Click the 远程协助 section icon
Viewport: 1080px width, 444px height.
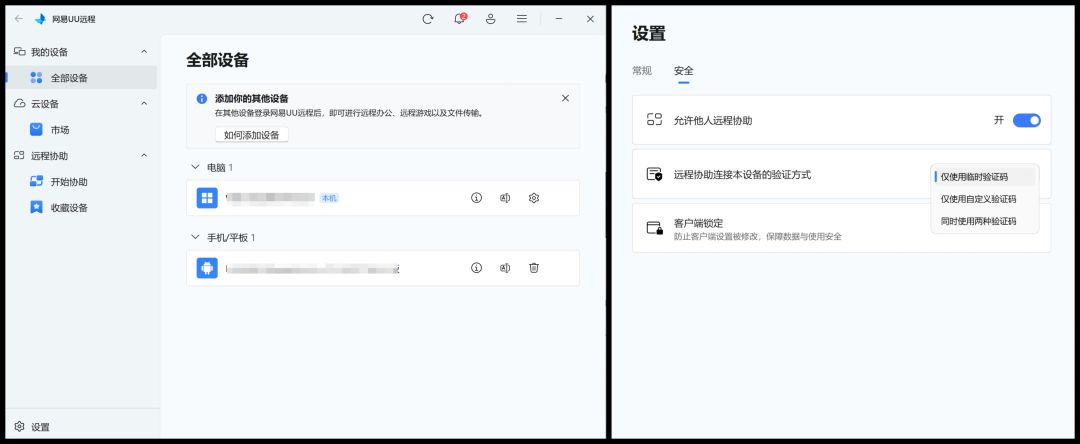point(19,156)
